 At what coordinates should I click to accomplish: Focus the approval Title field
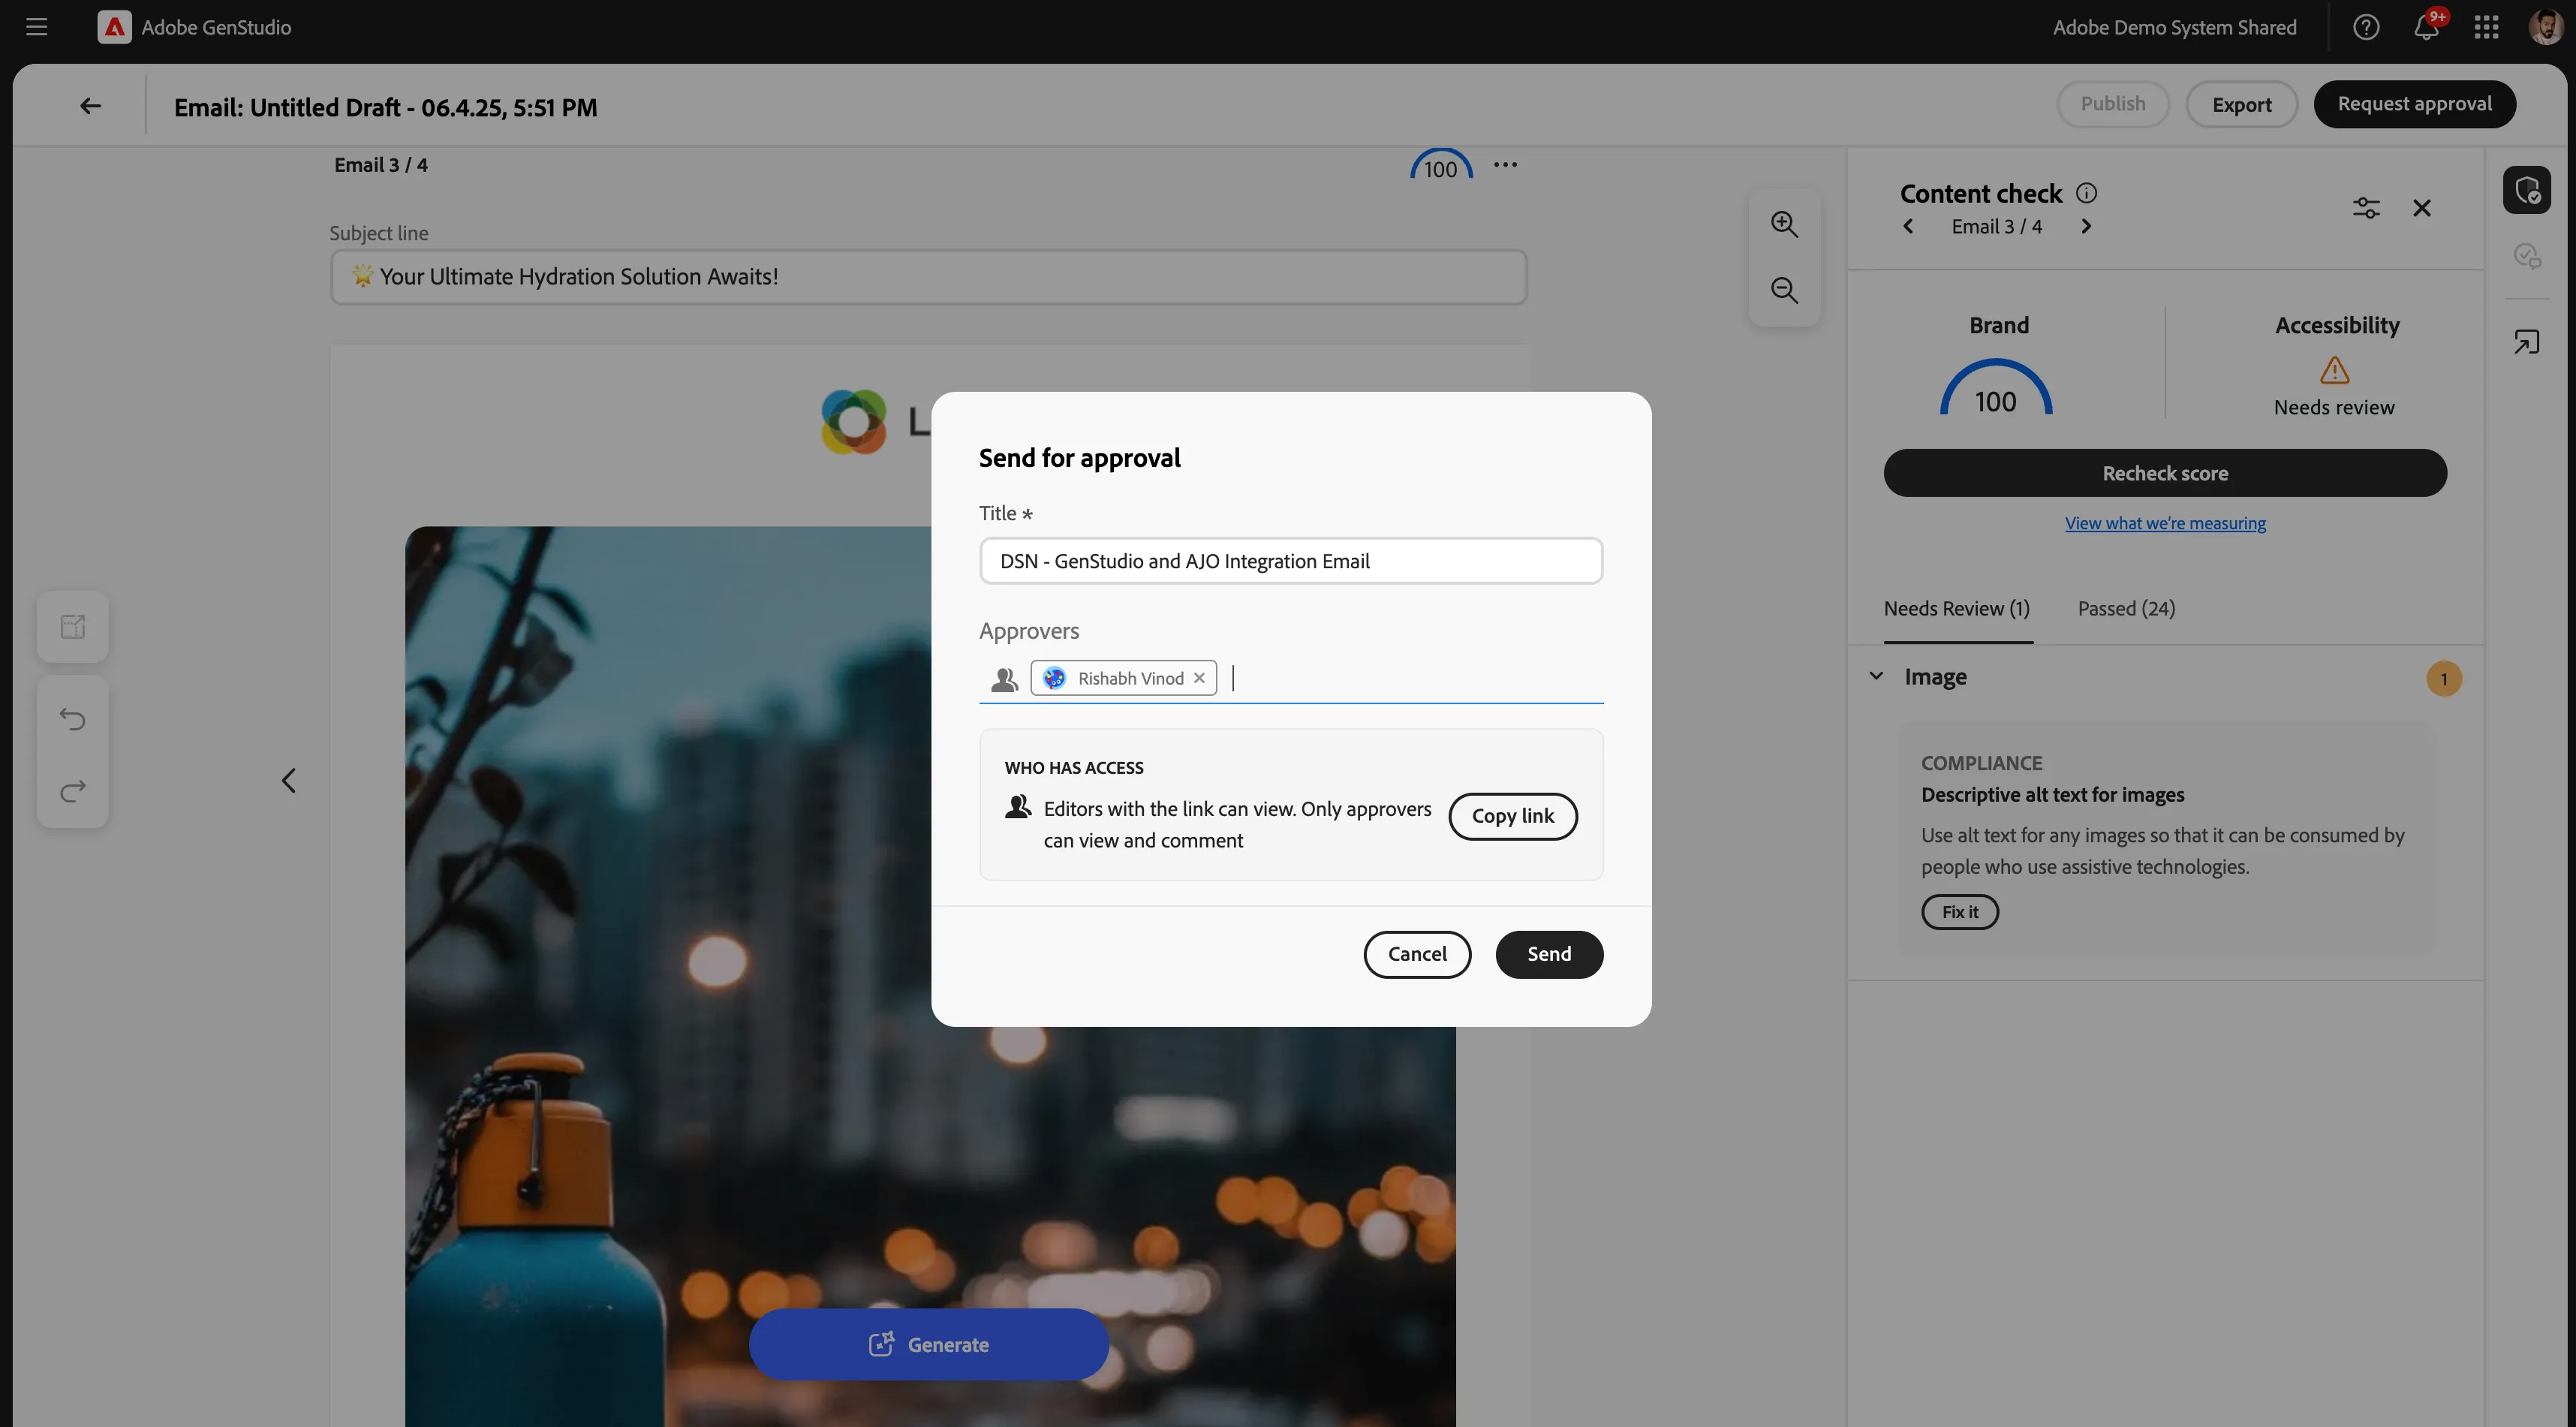[1291, 561]
